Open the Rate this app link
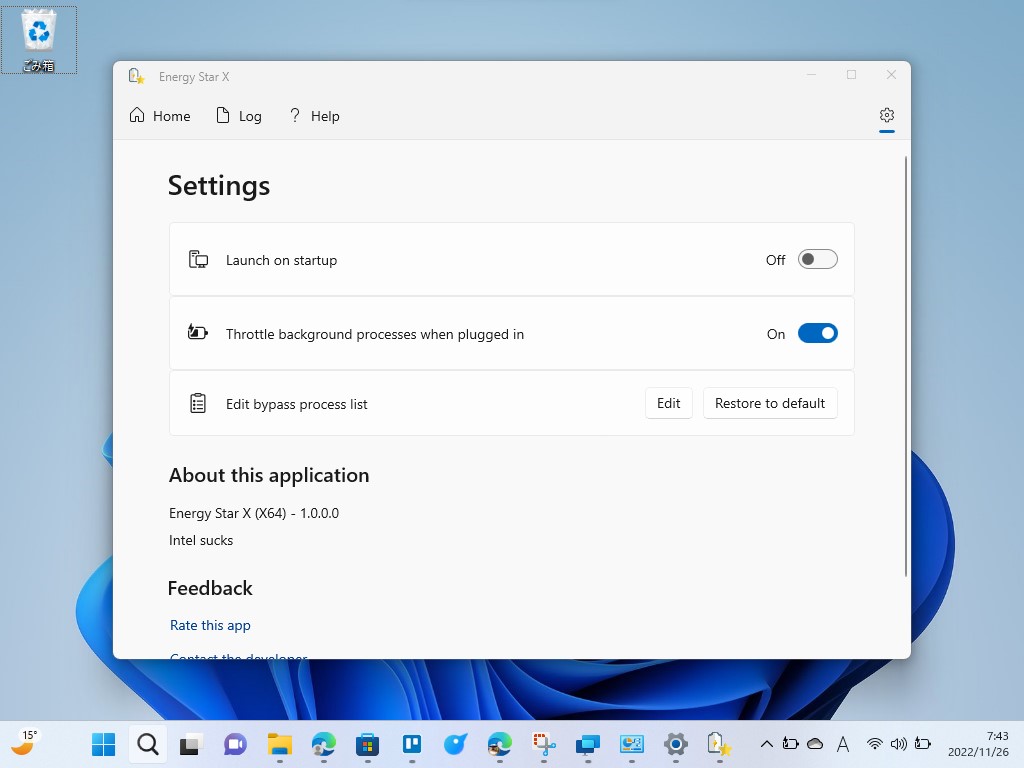1024x768 pixels. (210, 625)
